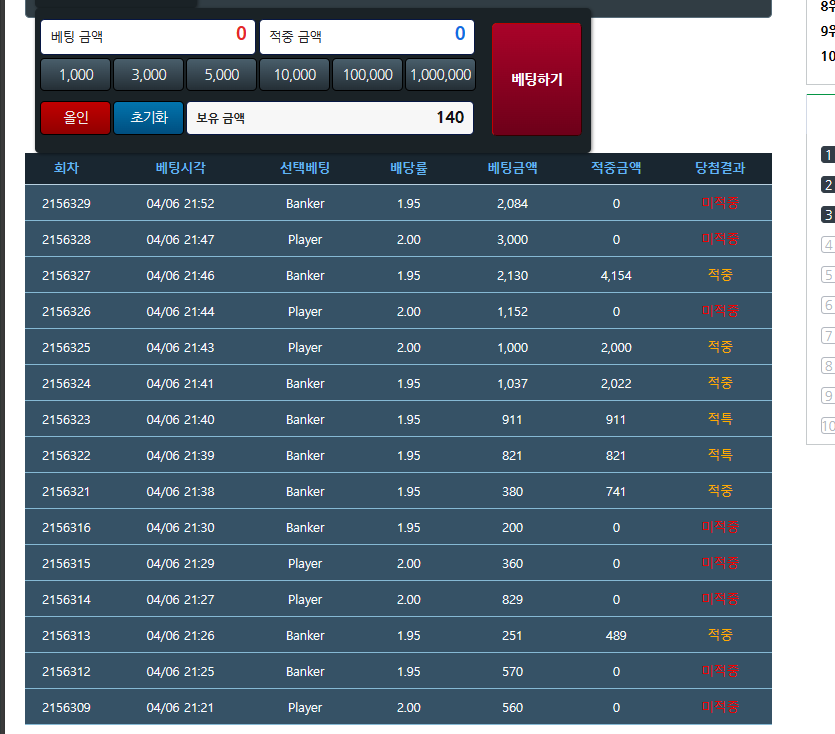Click the 1,000 bet amount chip

pos(76,75)
